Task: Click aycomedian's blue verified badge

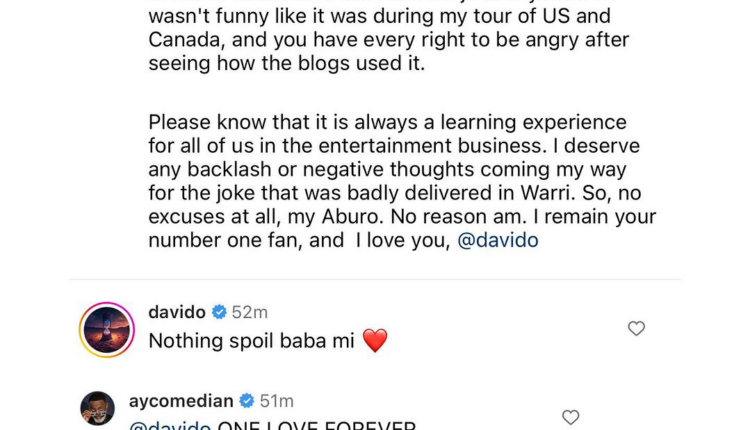Action: pyautogui.click(x=247, y=402)
